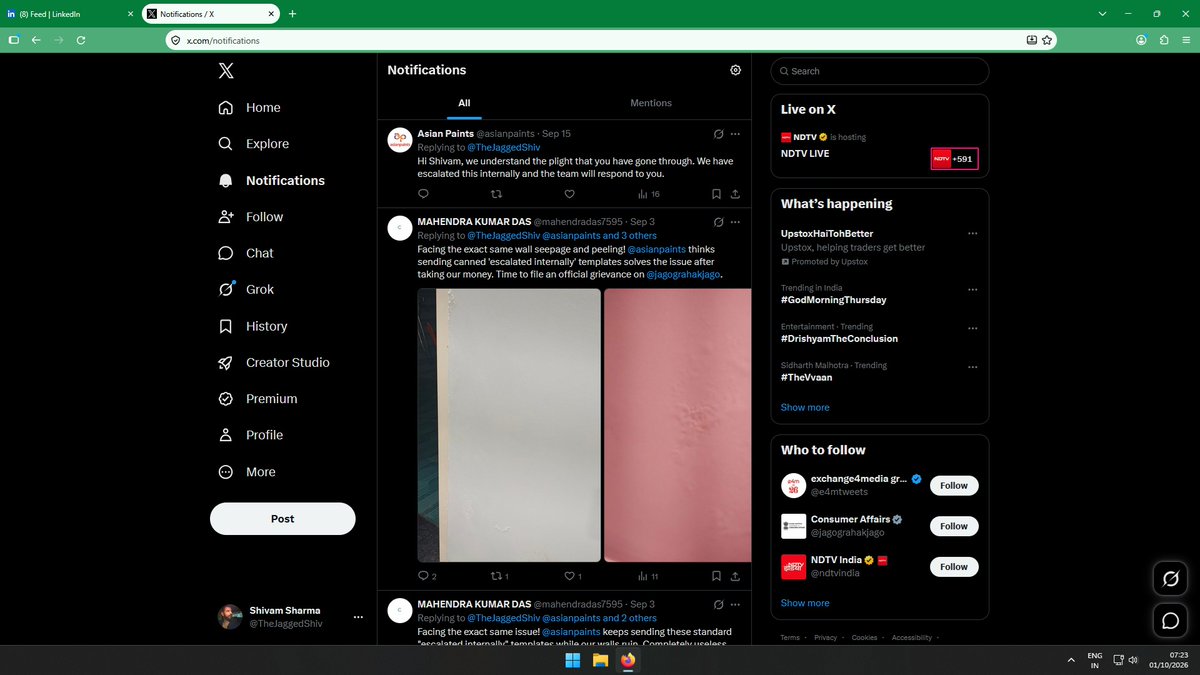Click the Post button

283,519
